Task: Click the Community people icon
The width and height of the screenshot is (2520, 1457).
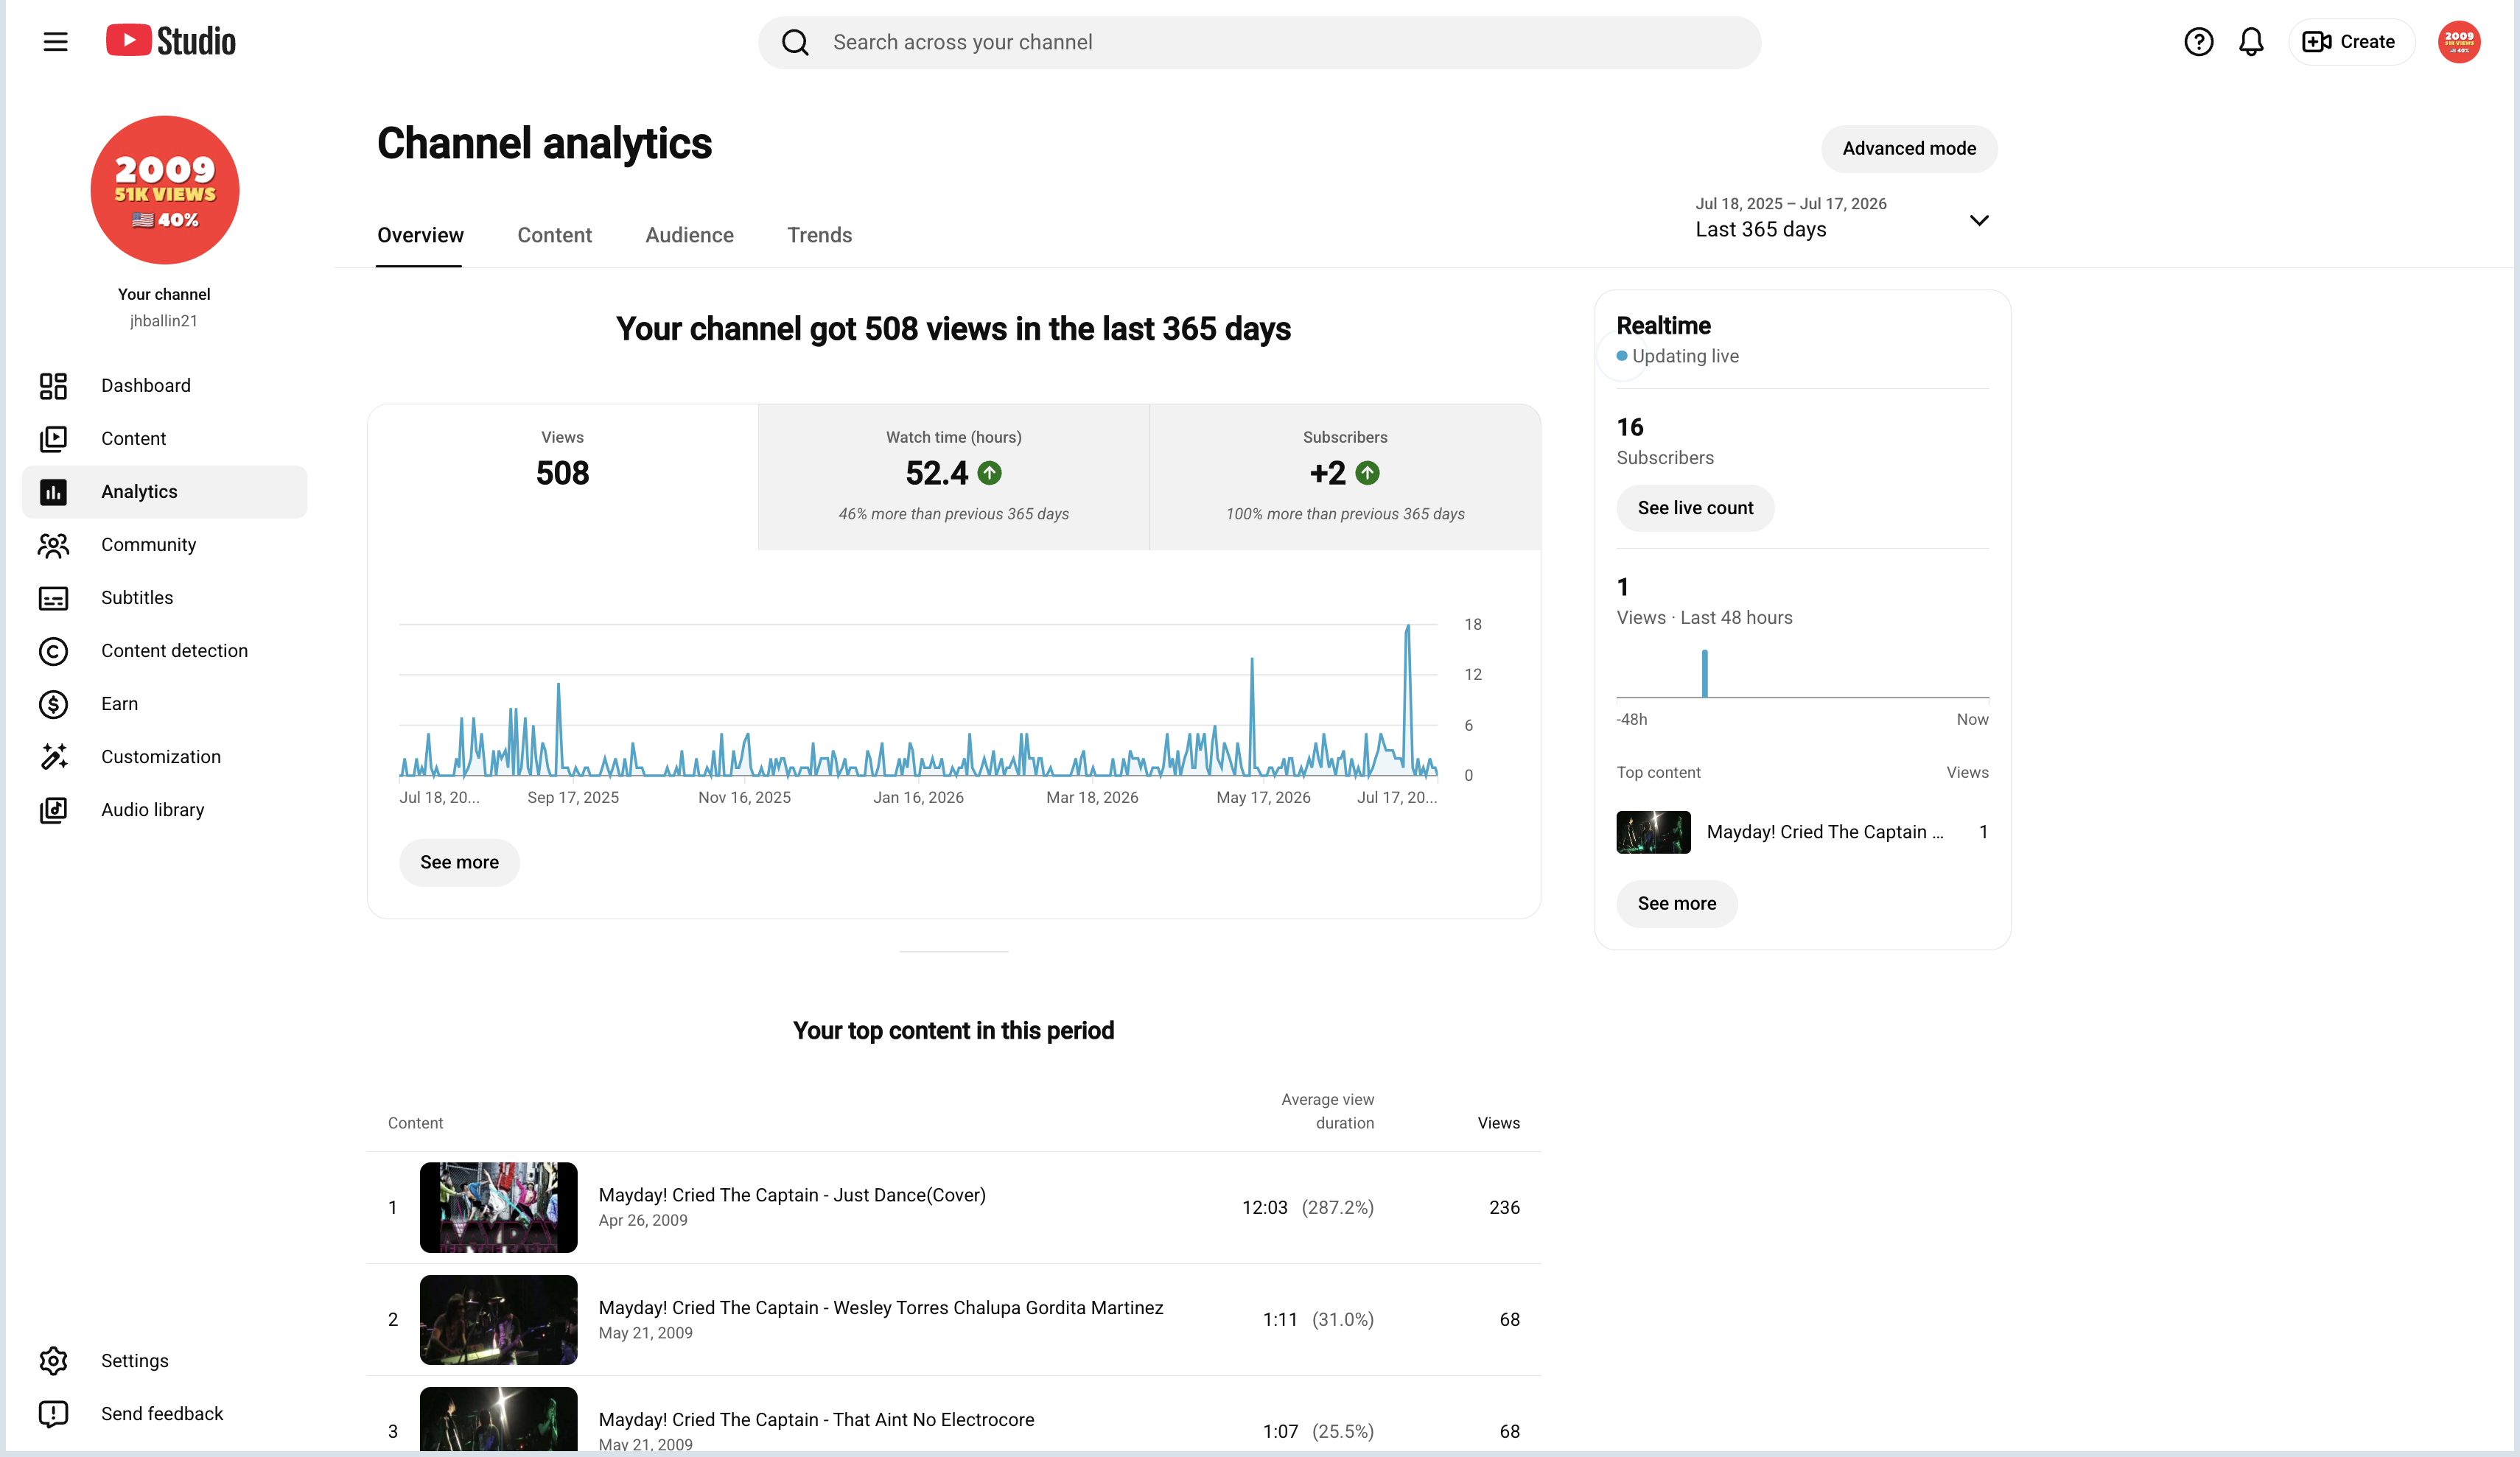Action: [53, 545]
